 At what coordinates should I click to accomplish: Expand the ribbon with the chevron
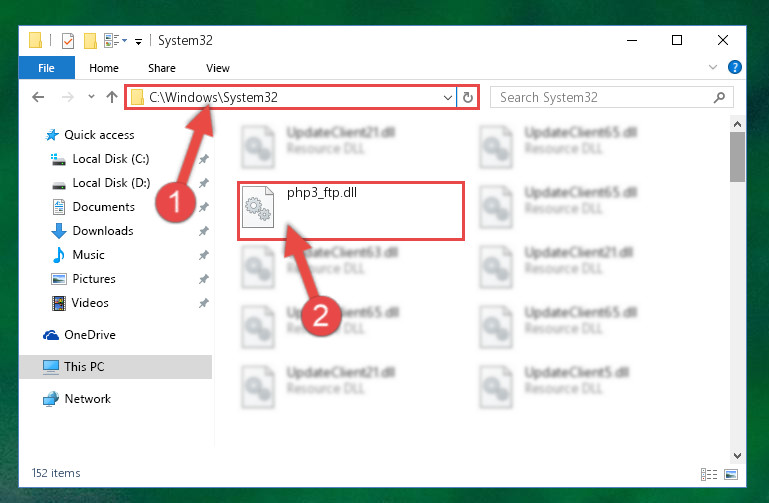[x=713, y=67]
